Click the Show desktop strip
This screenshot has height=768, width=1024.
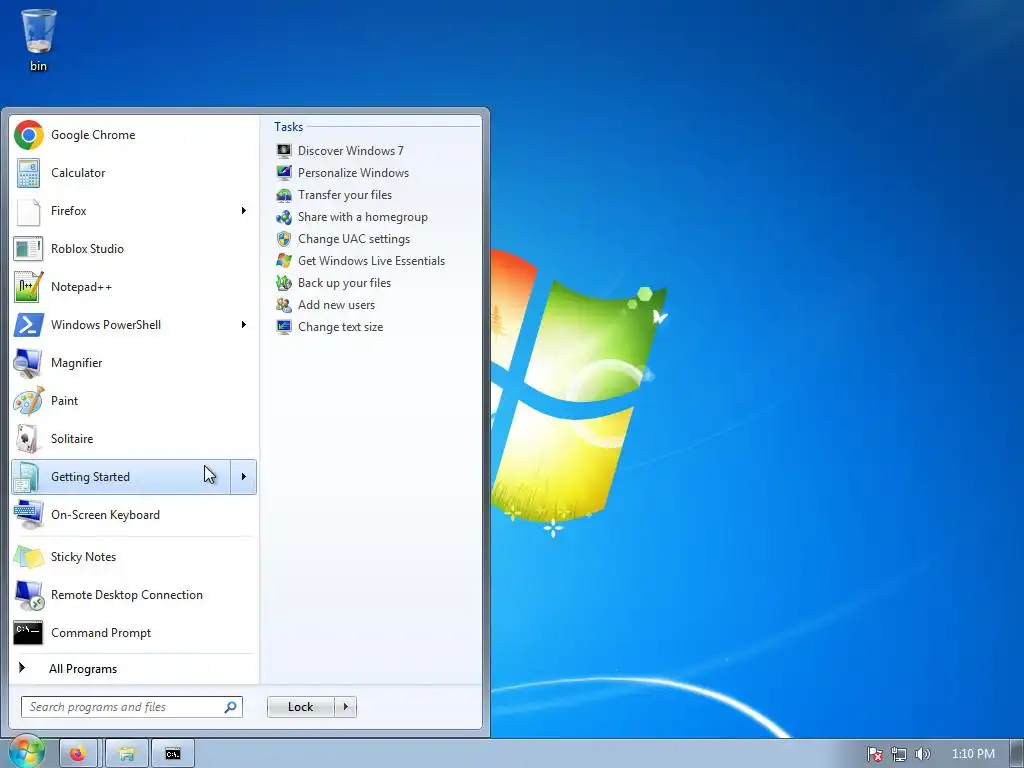(x=1017, y=754)
